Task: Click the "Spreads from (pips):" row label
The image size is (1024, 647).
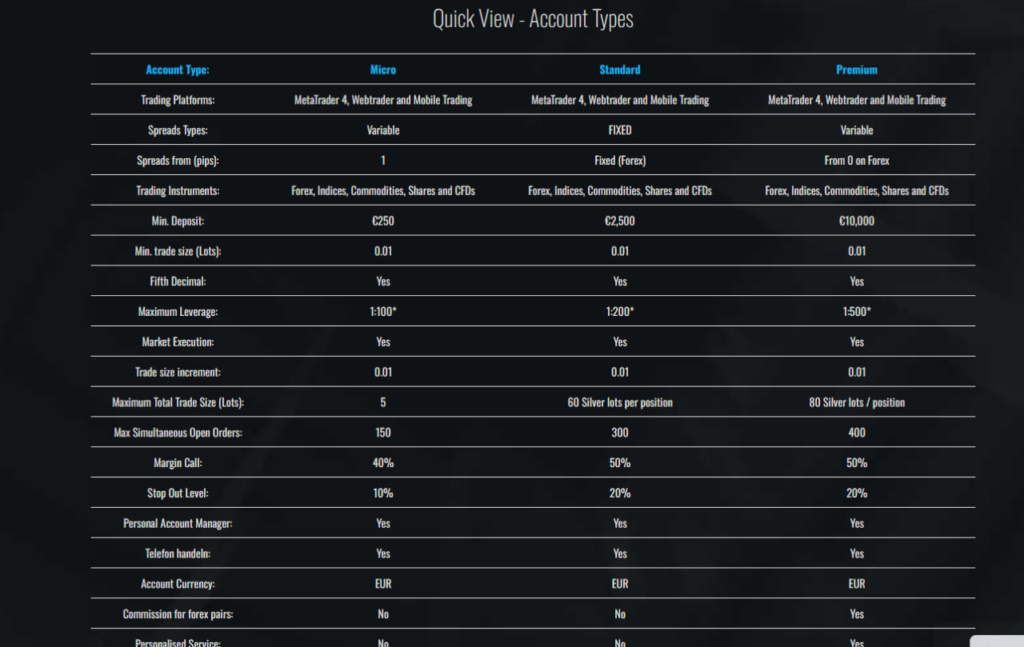Action: click(178, 161)
